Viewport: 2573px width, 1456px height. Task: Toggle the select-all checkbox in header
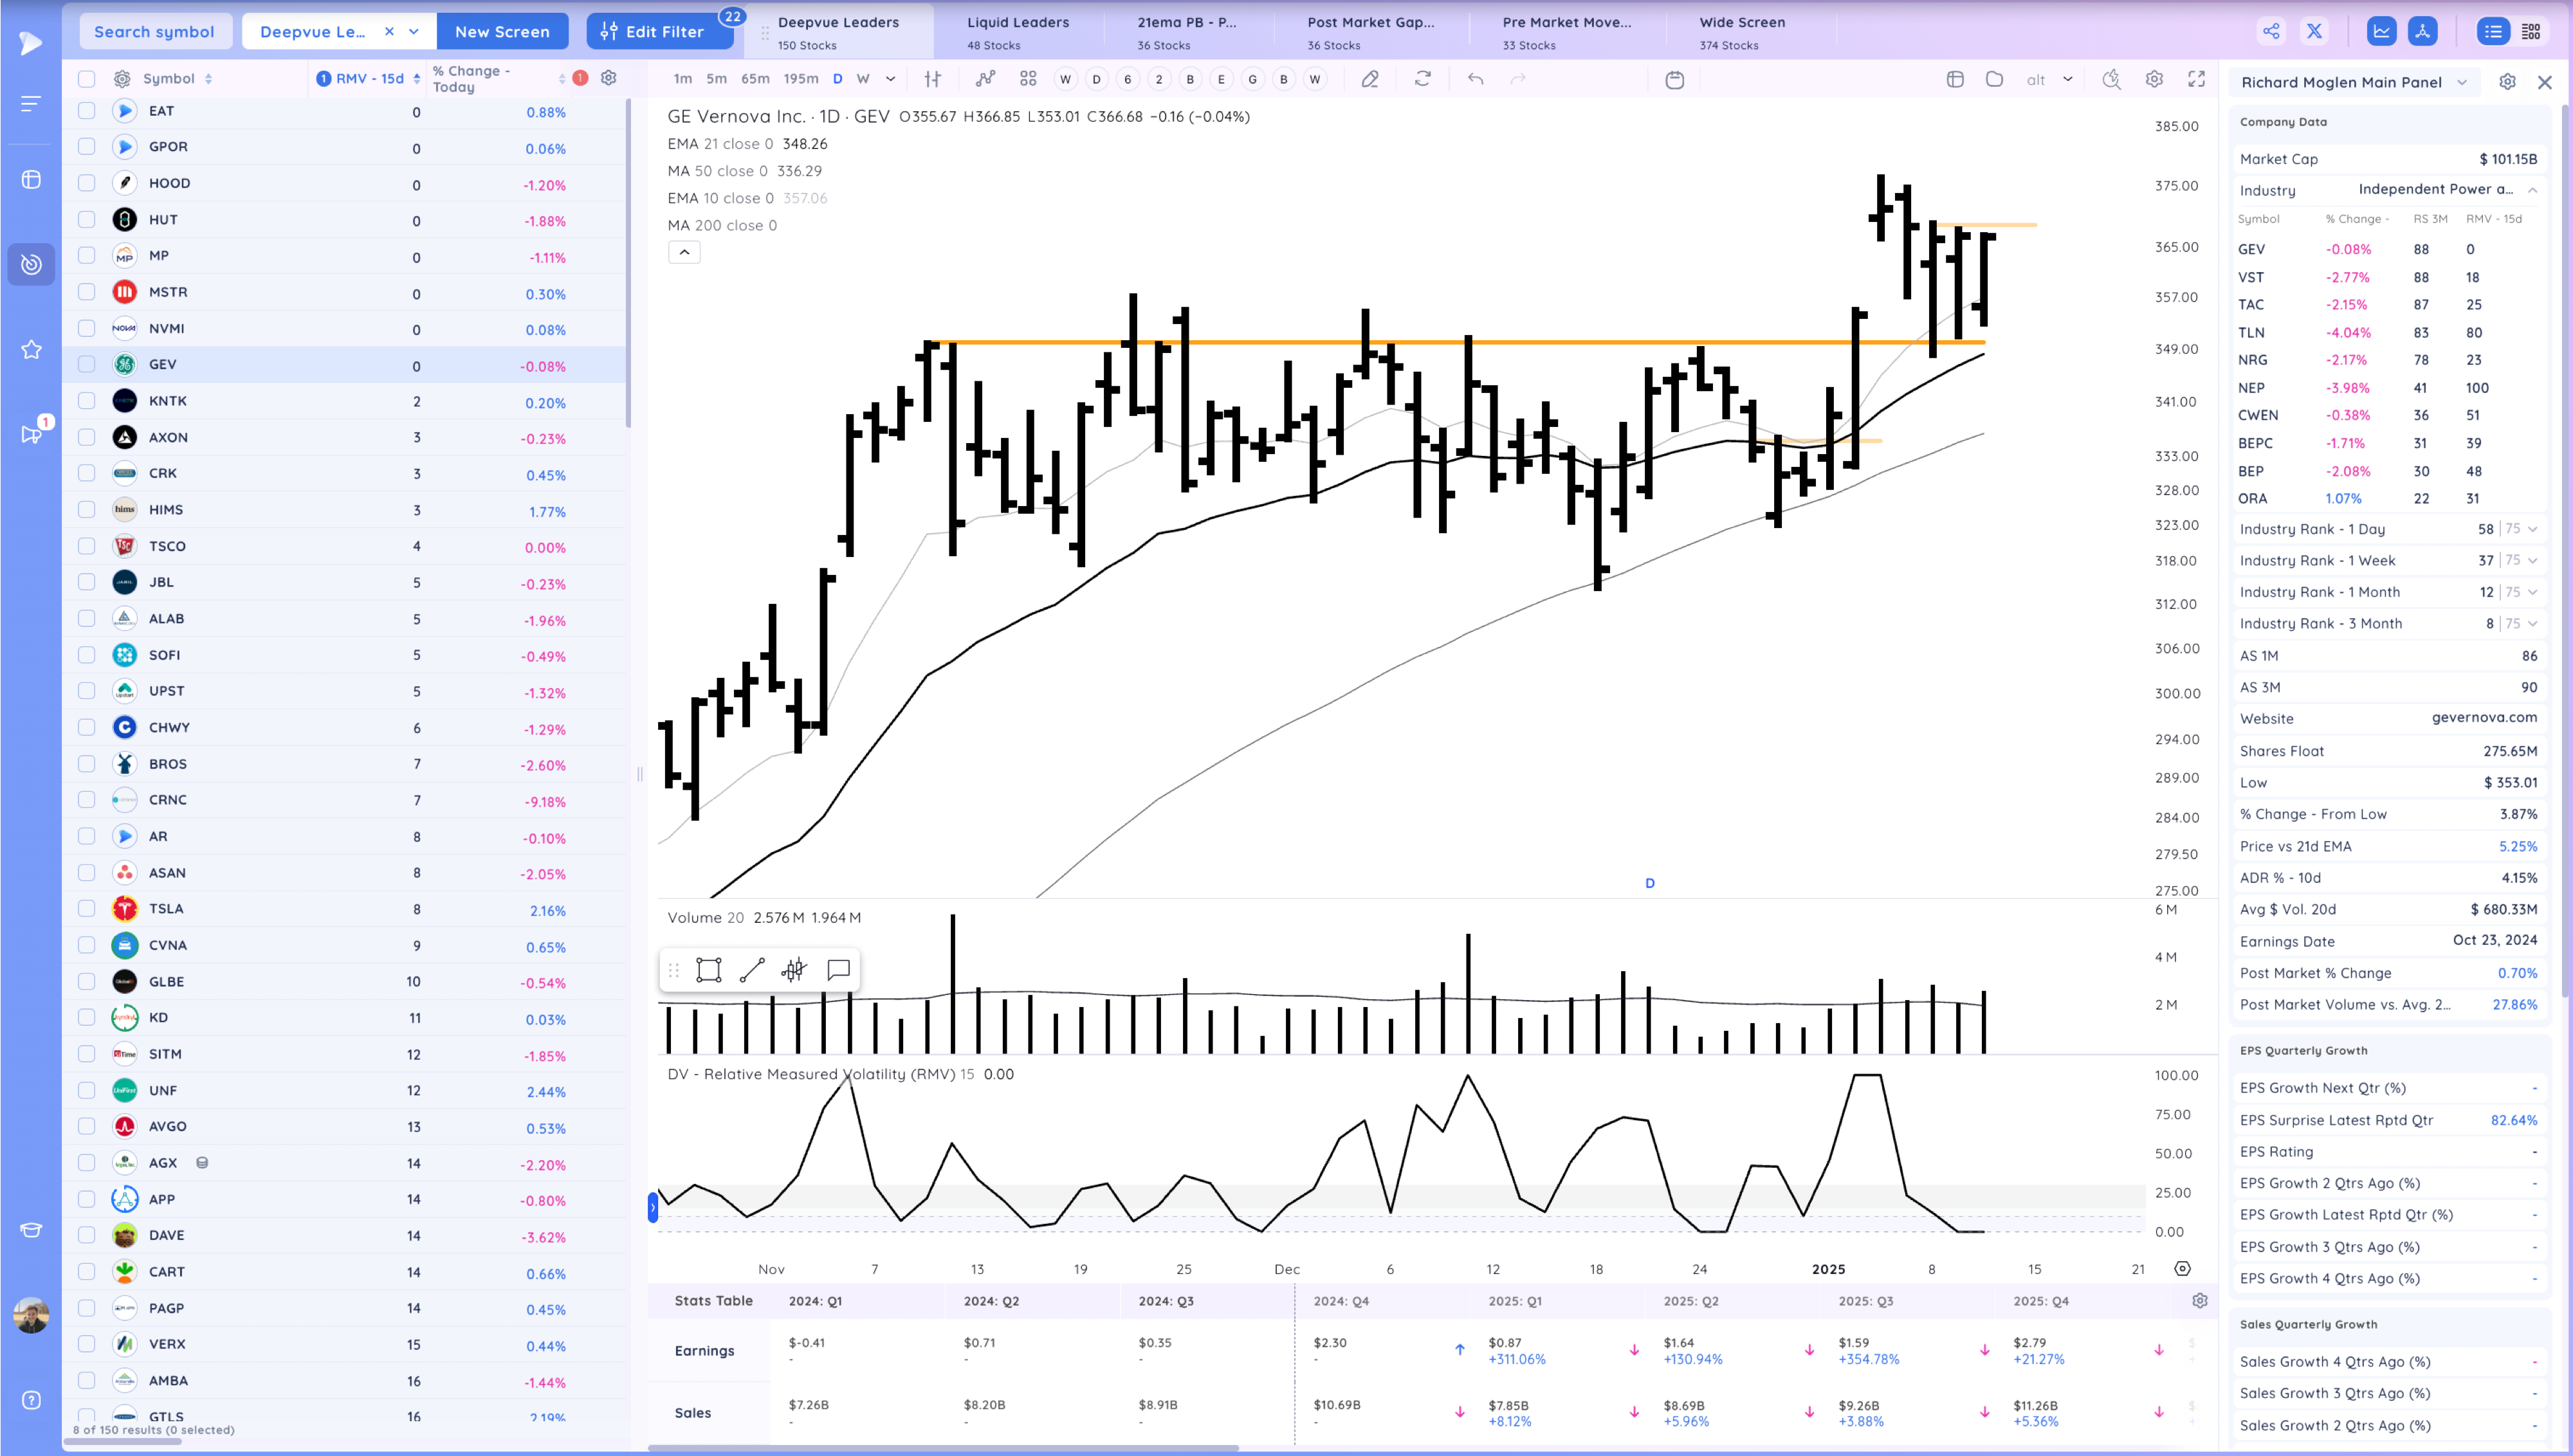[87, 79]
